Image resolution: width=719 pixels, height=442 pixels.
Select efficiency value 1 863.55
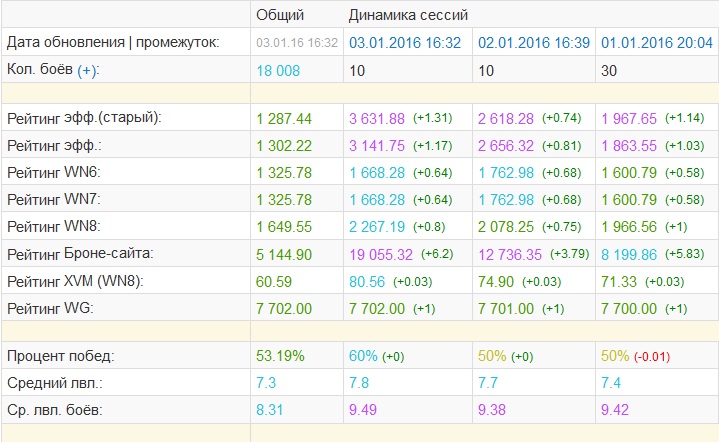[x=629, y=146]
